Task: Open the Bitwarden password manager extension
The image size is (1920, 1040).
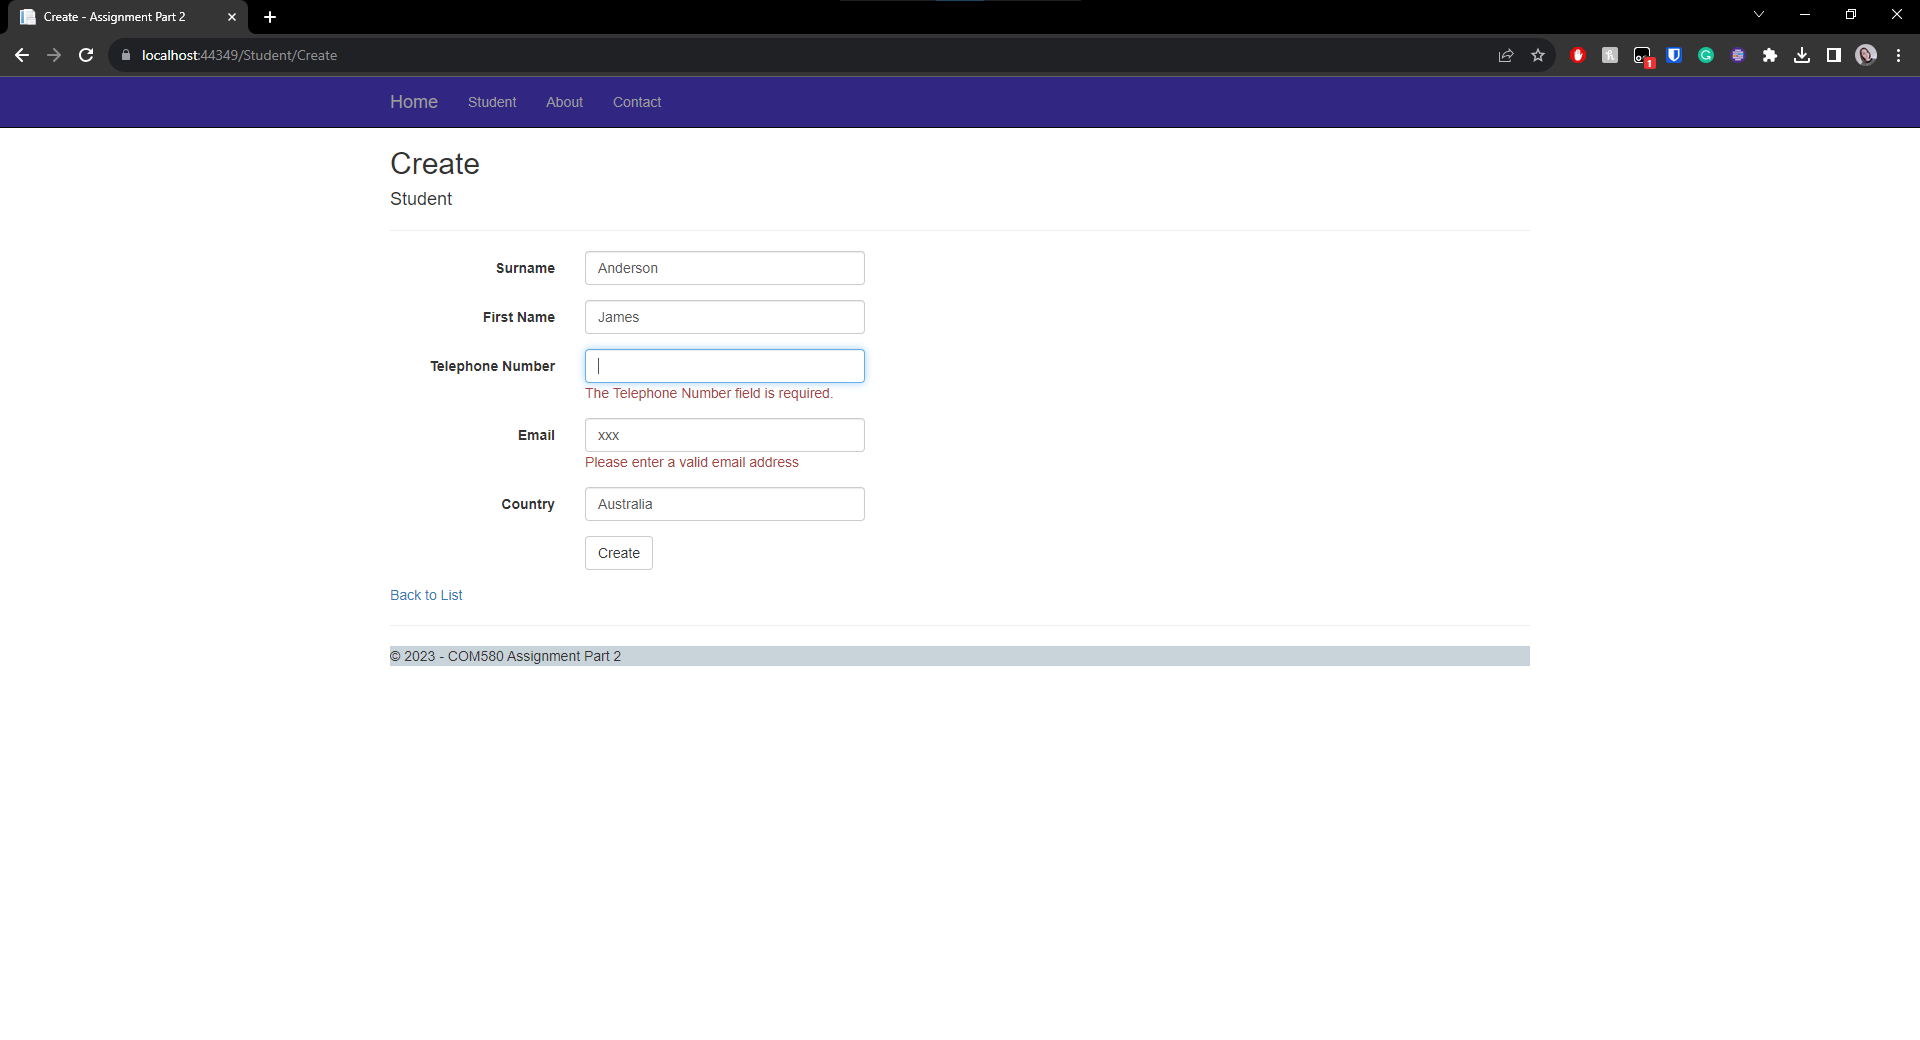Action: tap(1674, 55)
